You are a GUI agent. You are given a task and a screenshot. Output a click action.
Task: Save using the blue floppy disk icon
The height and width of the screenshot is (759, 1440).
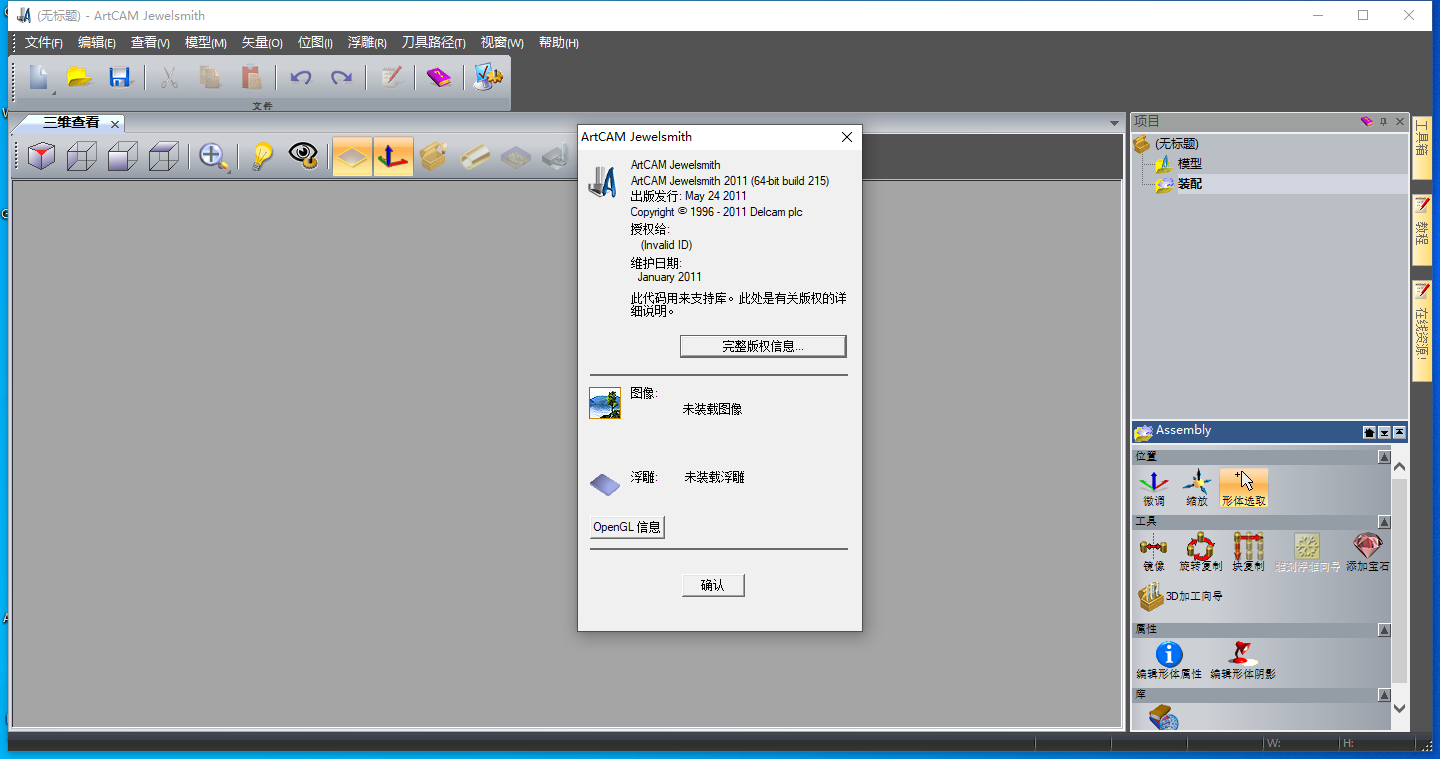(120, 77)
